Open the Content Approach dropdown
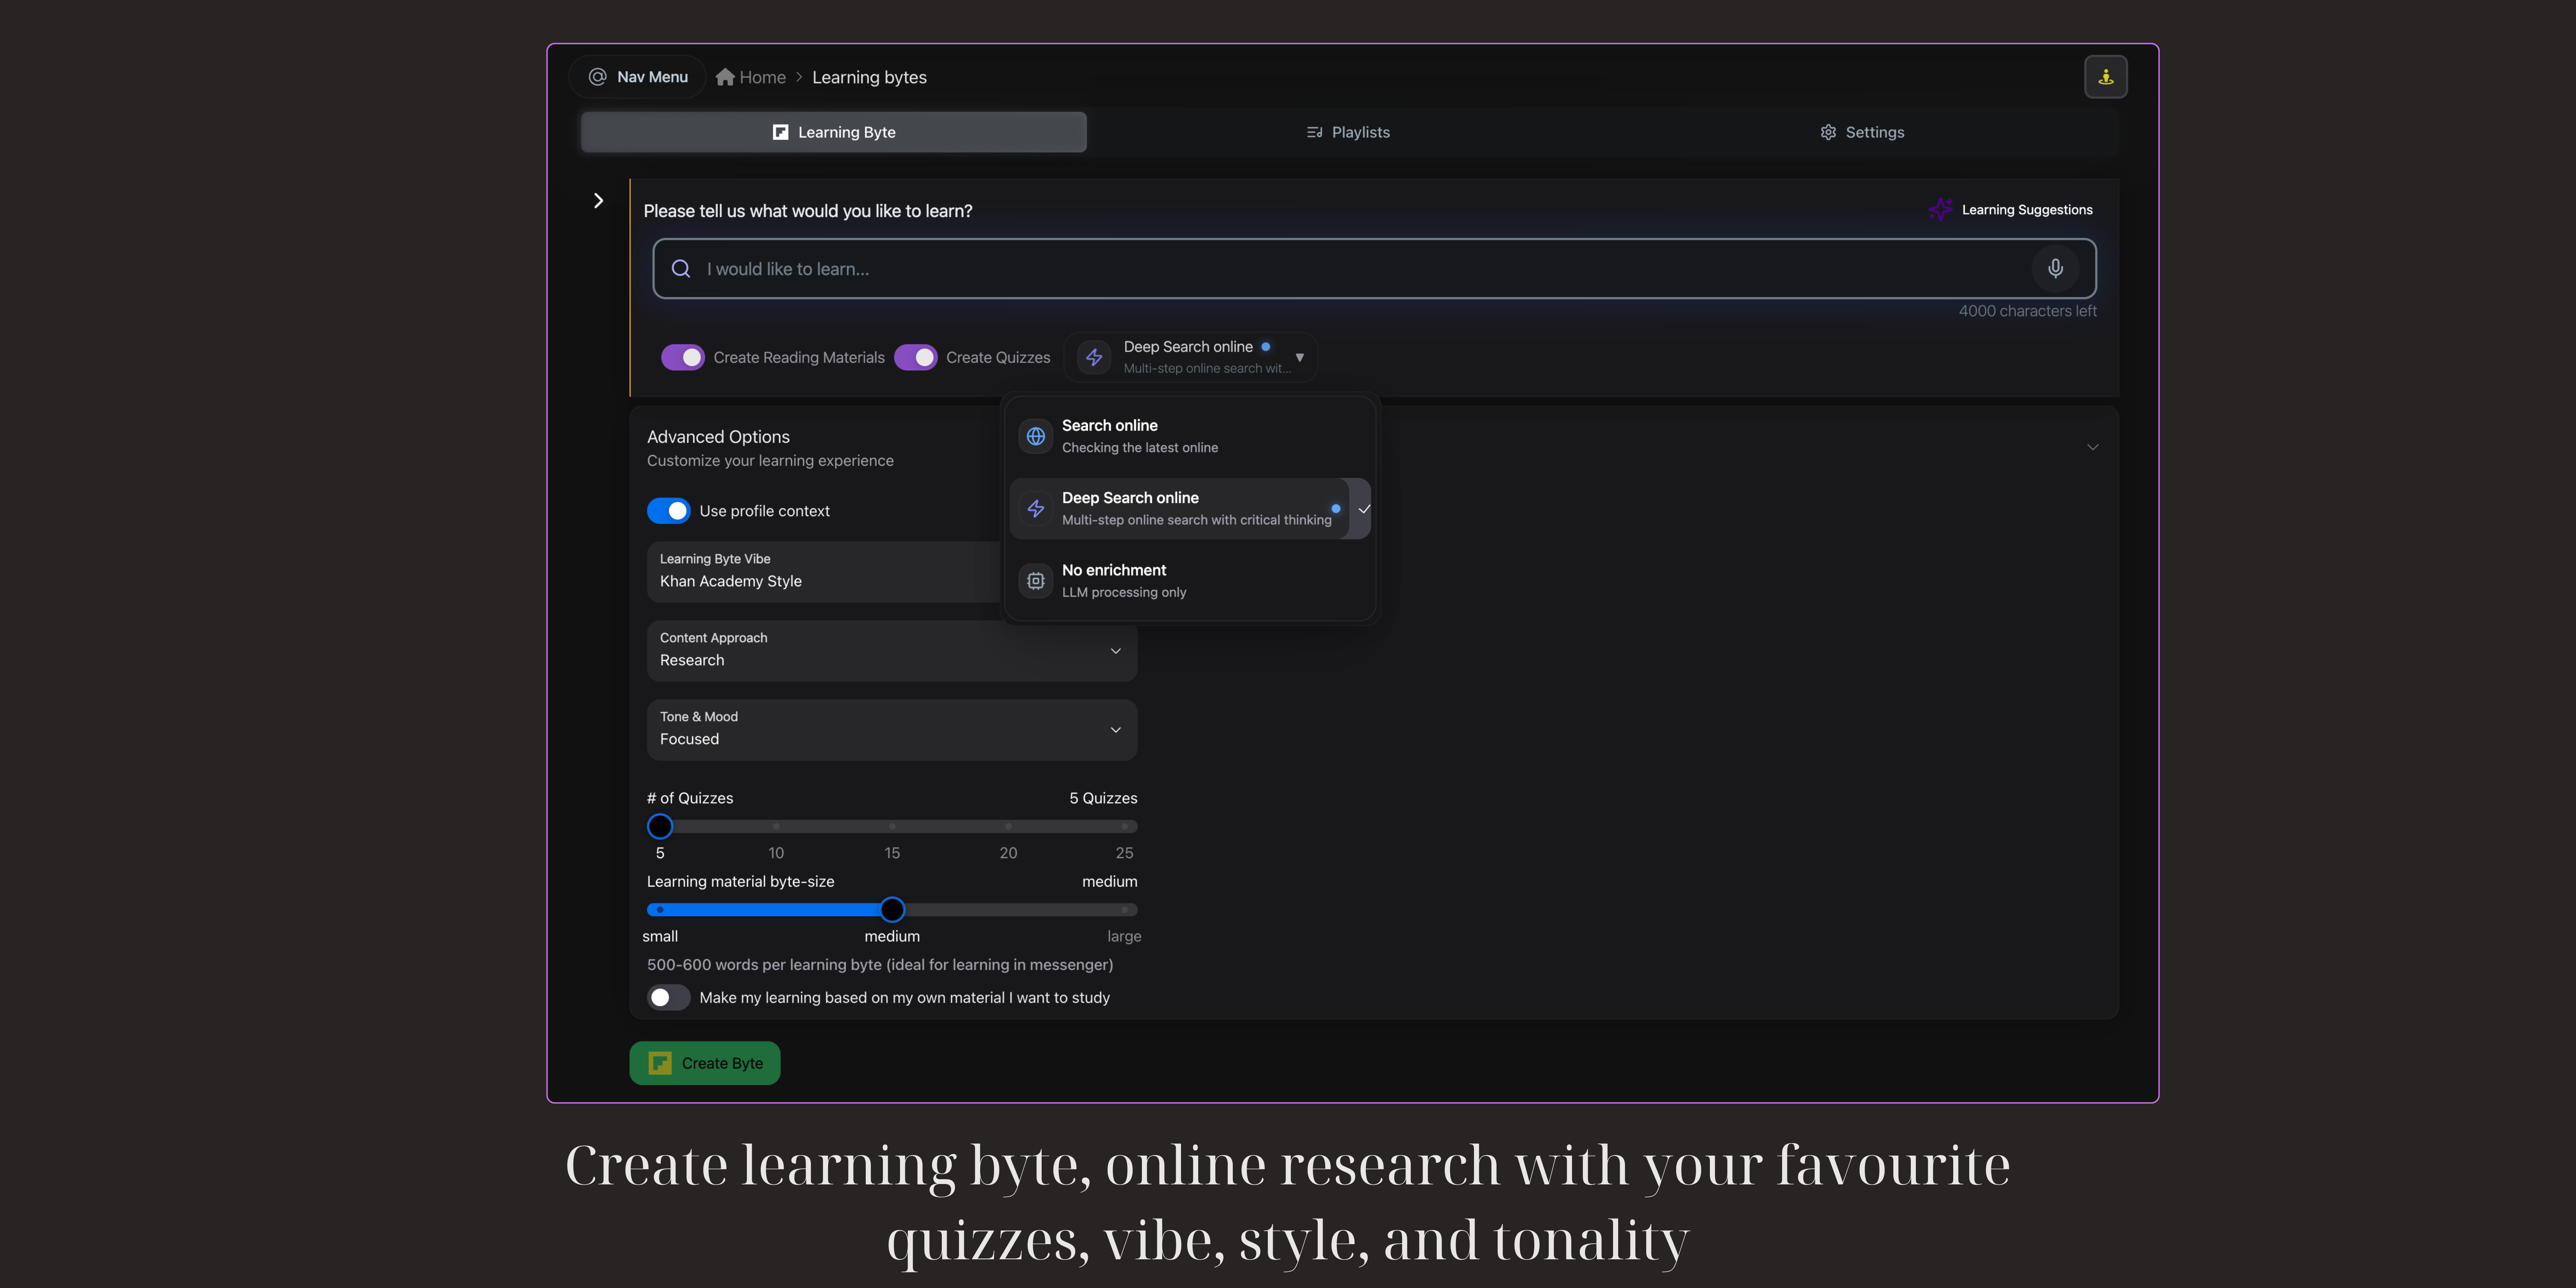 (x=892, y=651)
